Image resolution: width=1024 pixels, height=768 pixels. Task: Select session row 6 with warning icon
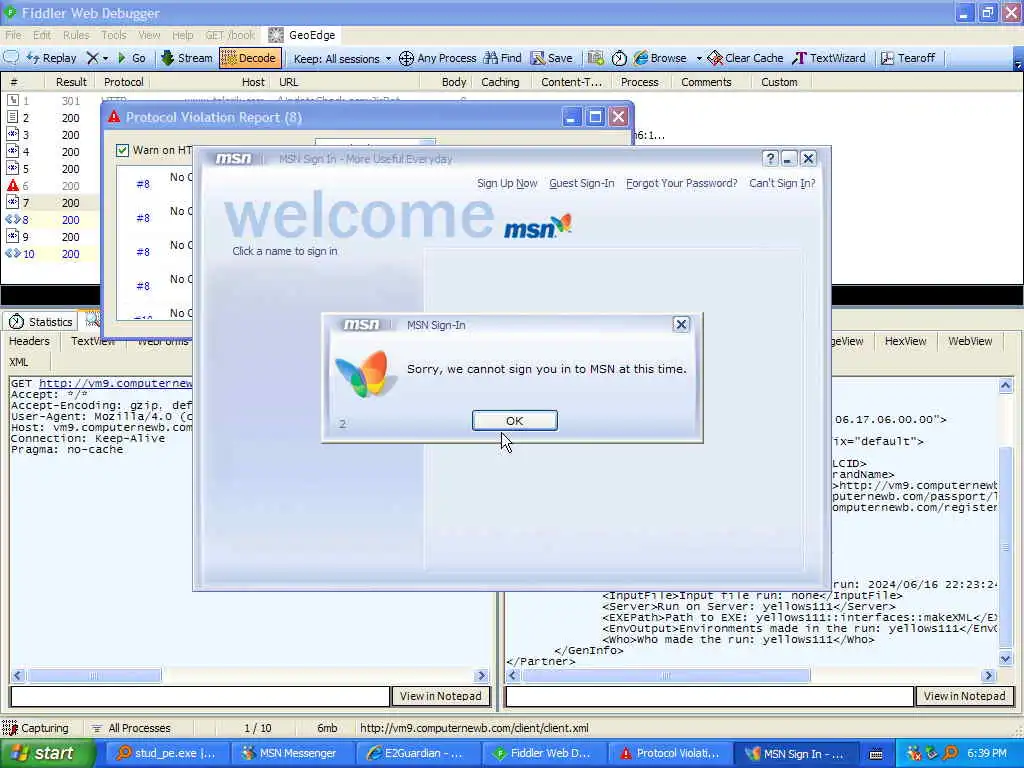[x=49, y=185]
